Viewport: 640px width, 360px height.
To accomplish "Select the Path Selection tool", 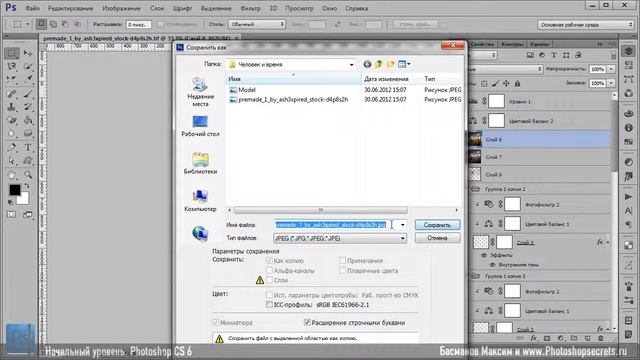I will point(12,160).
